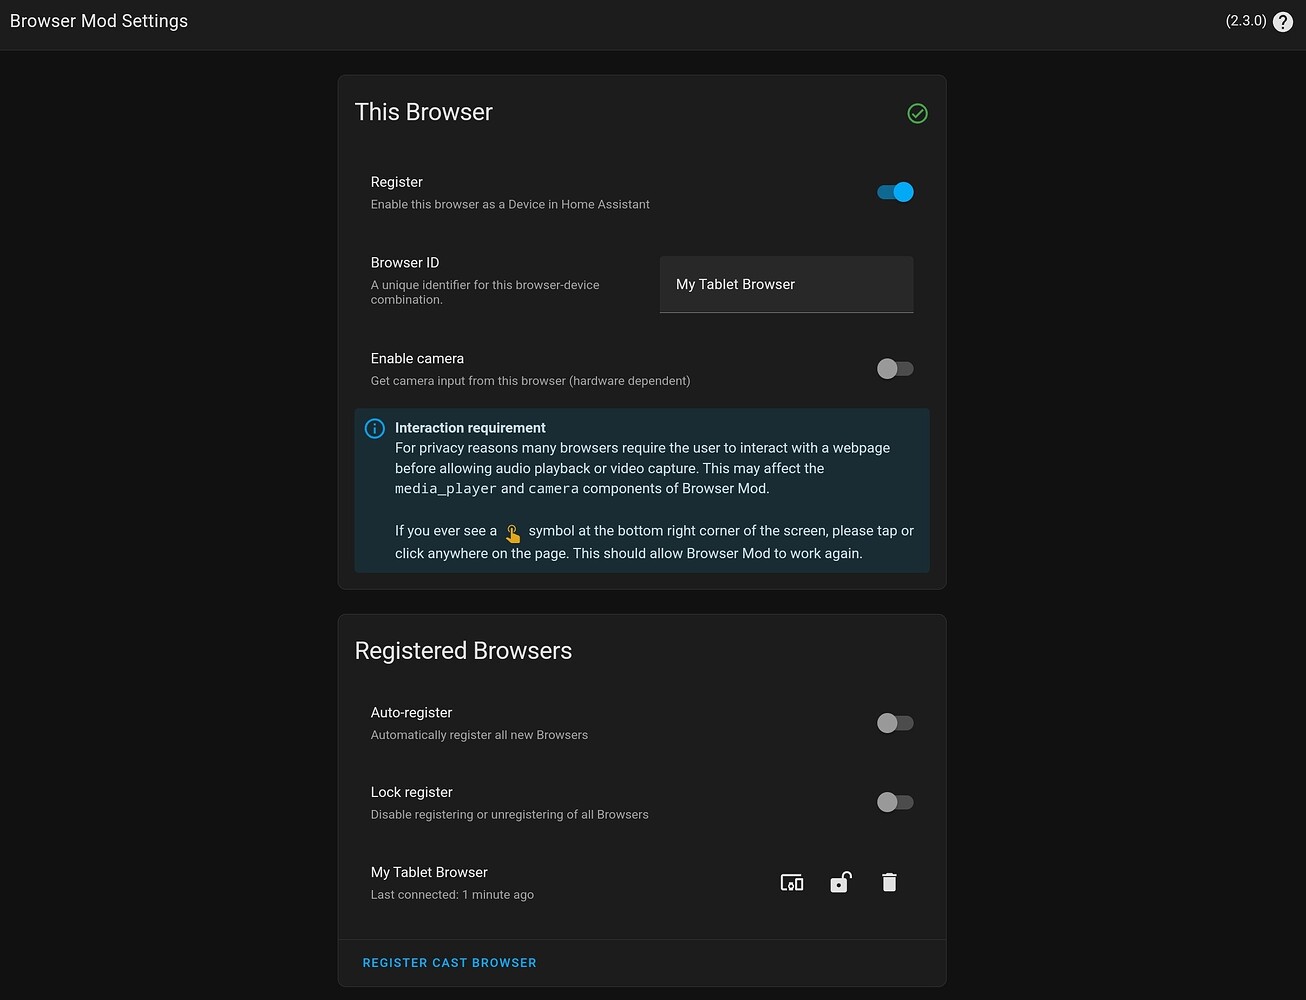Enable camera input toggle

894,368
